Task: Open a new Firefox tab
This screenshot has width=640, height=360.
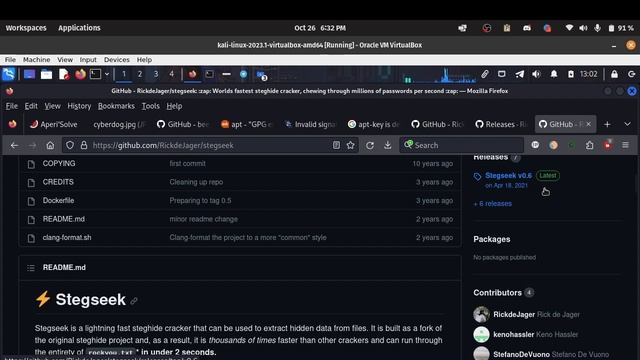Action: point(607,124)
